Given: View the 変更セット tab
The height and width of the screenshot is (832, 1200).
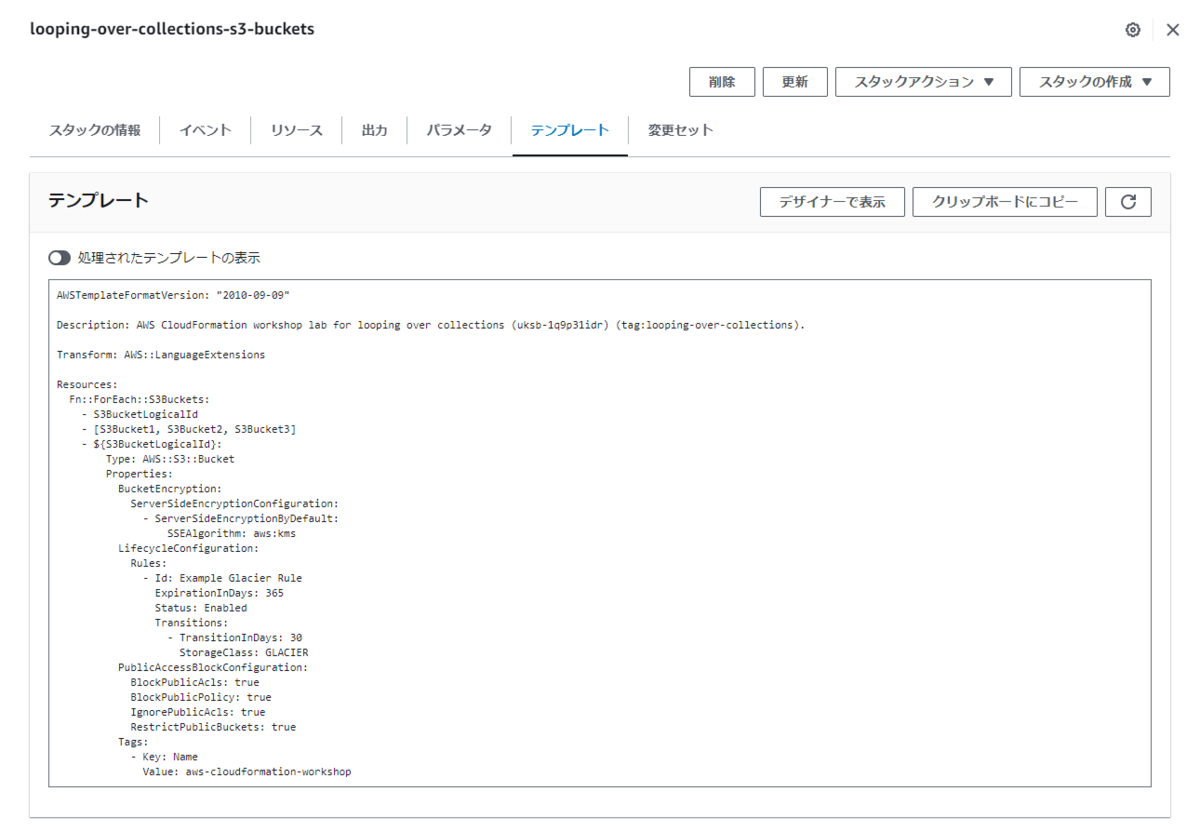Looking at the screenshot, I should 679,129.
